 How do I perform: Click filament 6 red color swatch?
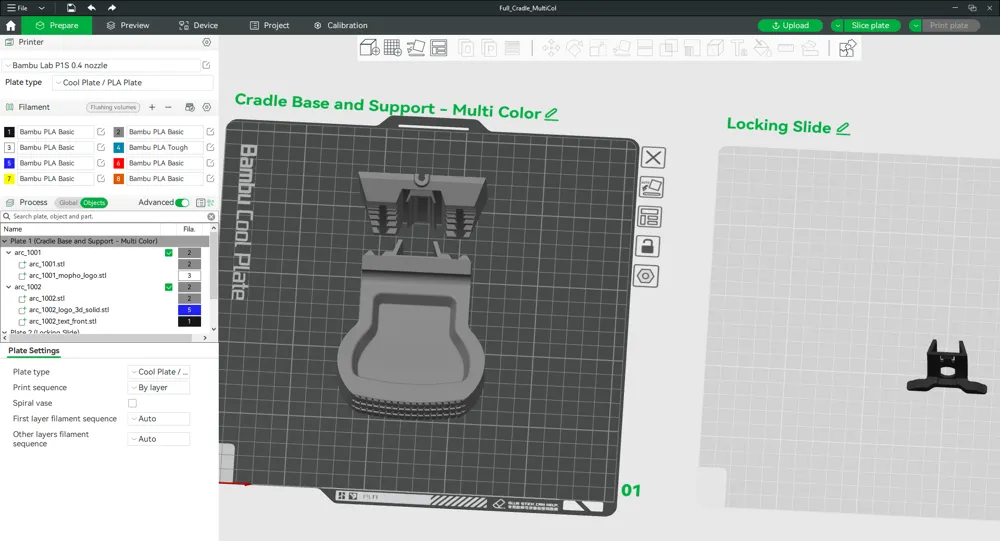pos(119,163)
